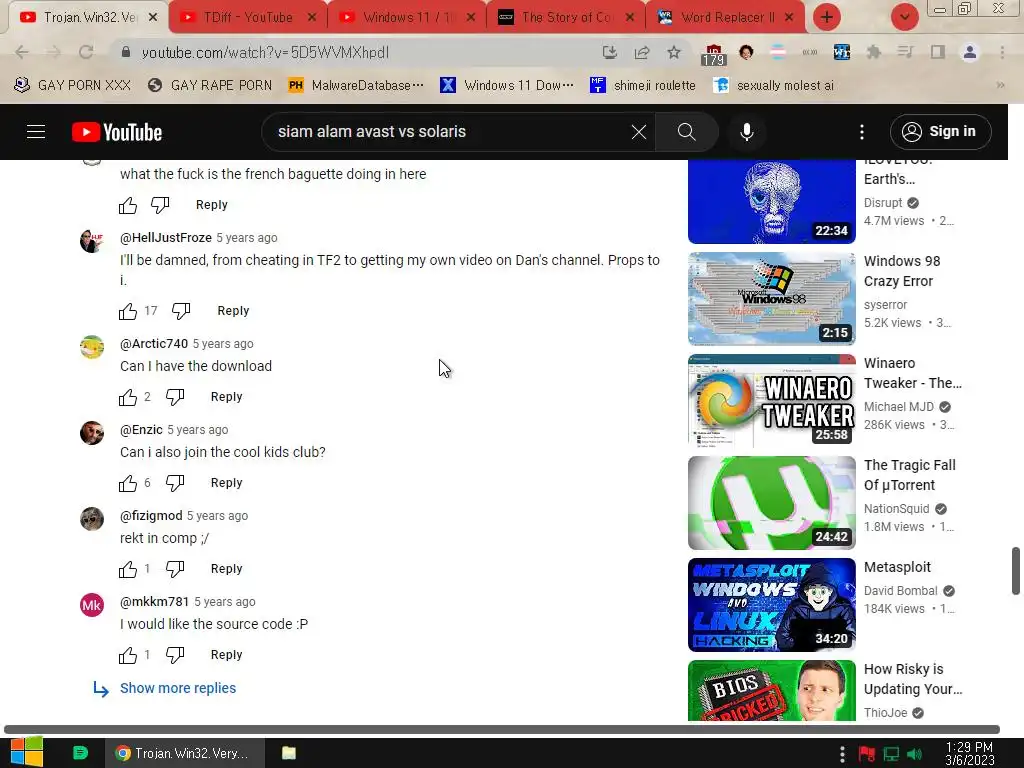Open a new tab with plus button

pos(827,17)
